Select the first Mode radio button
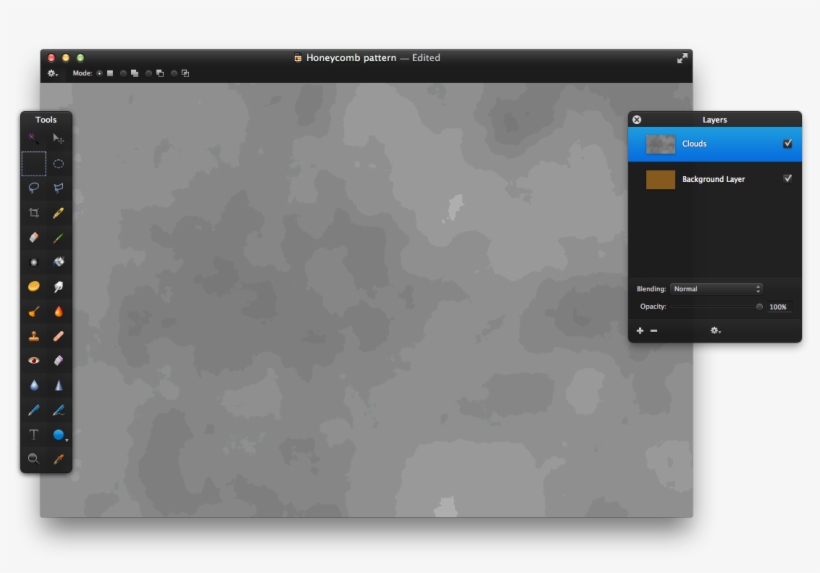820x573 pixels. (x=99, y=73)
